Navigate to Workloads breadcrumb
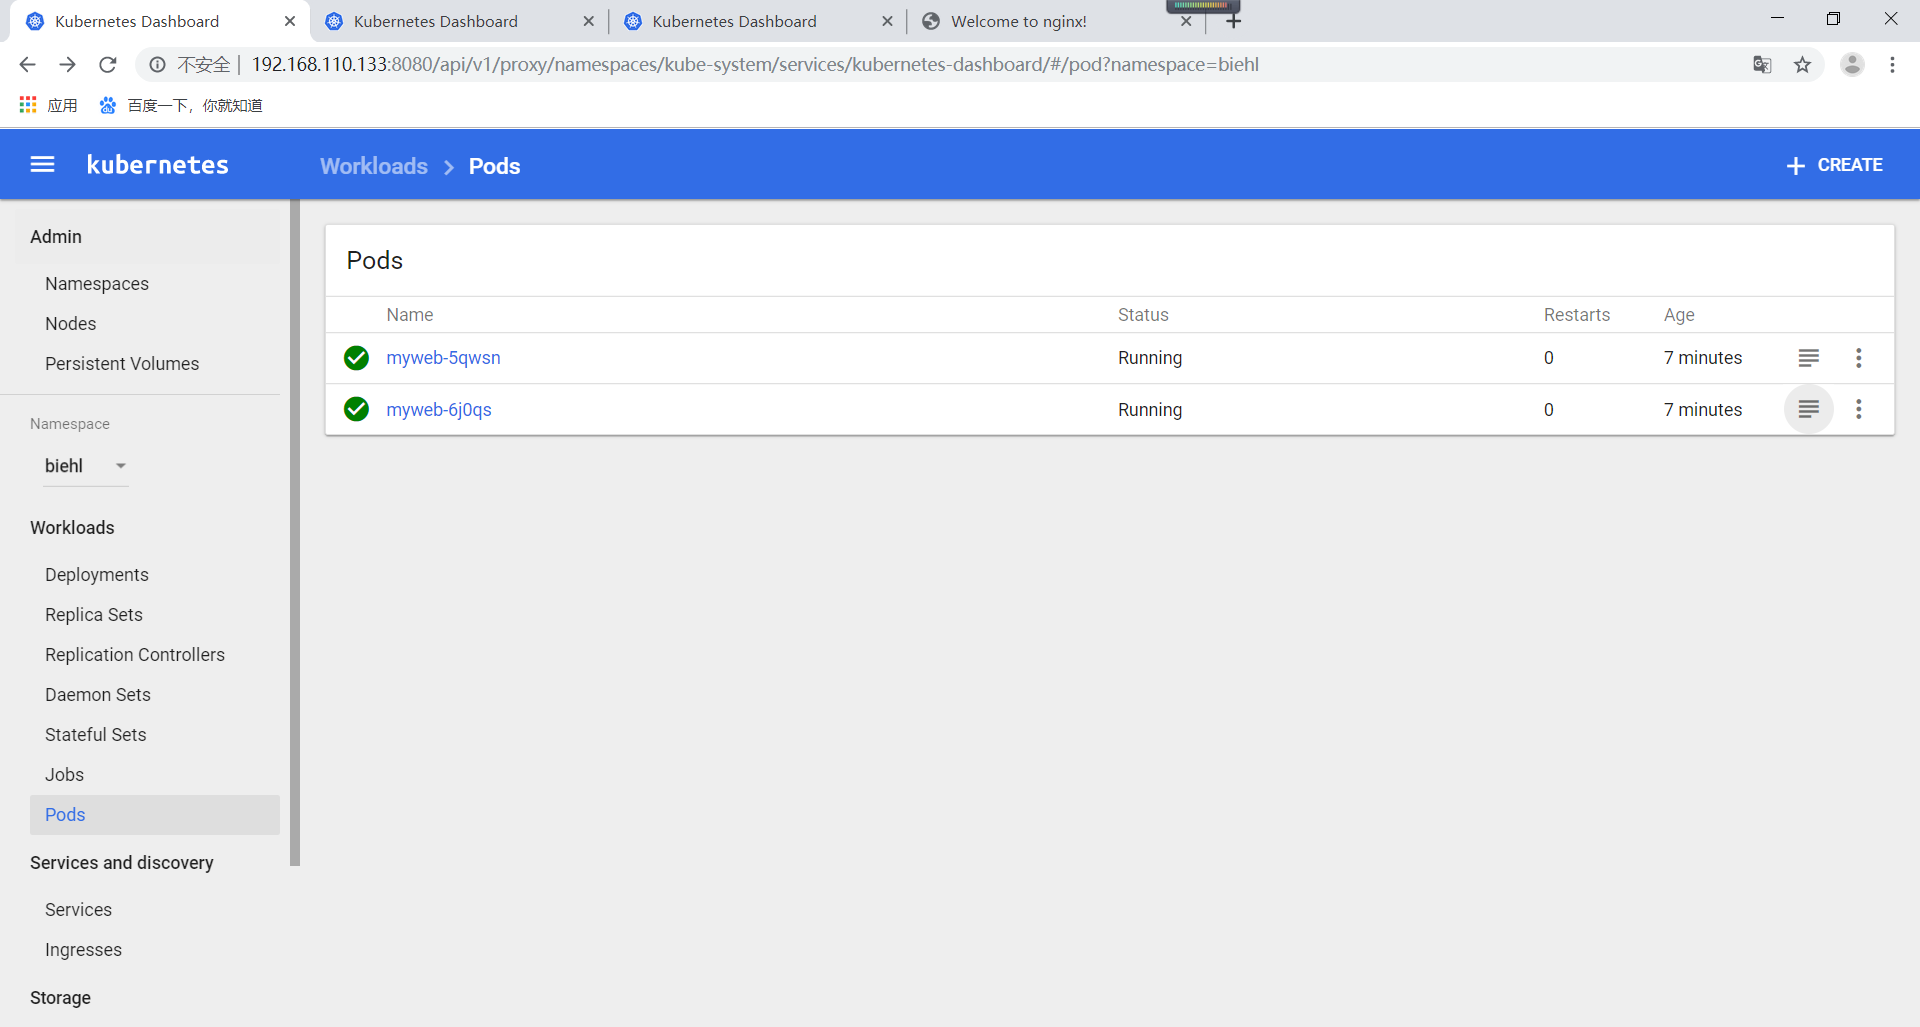The width and height of the screenshot is (1920, 1027). tap(374, 166)
